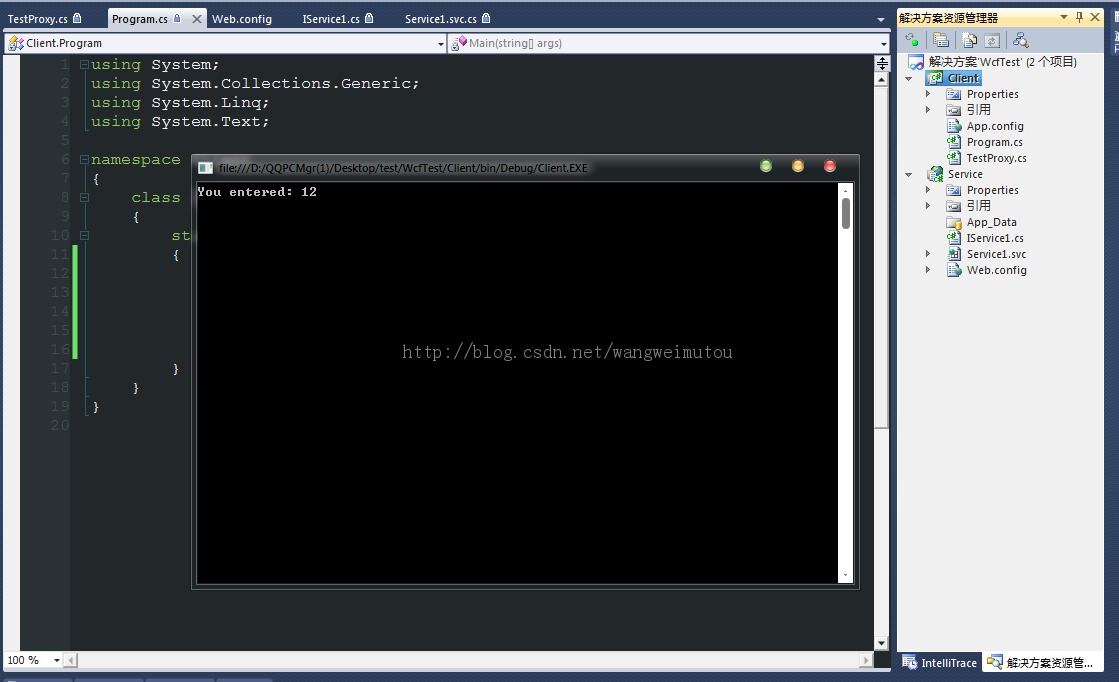Click the split editor handle above vertical scrollbar

point(882,63)
